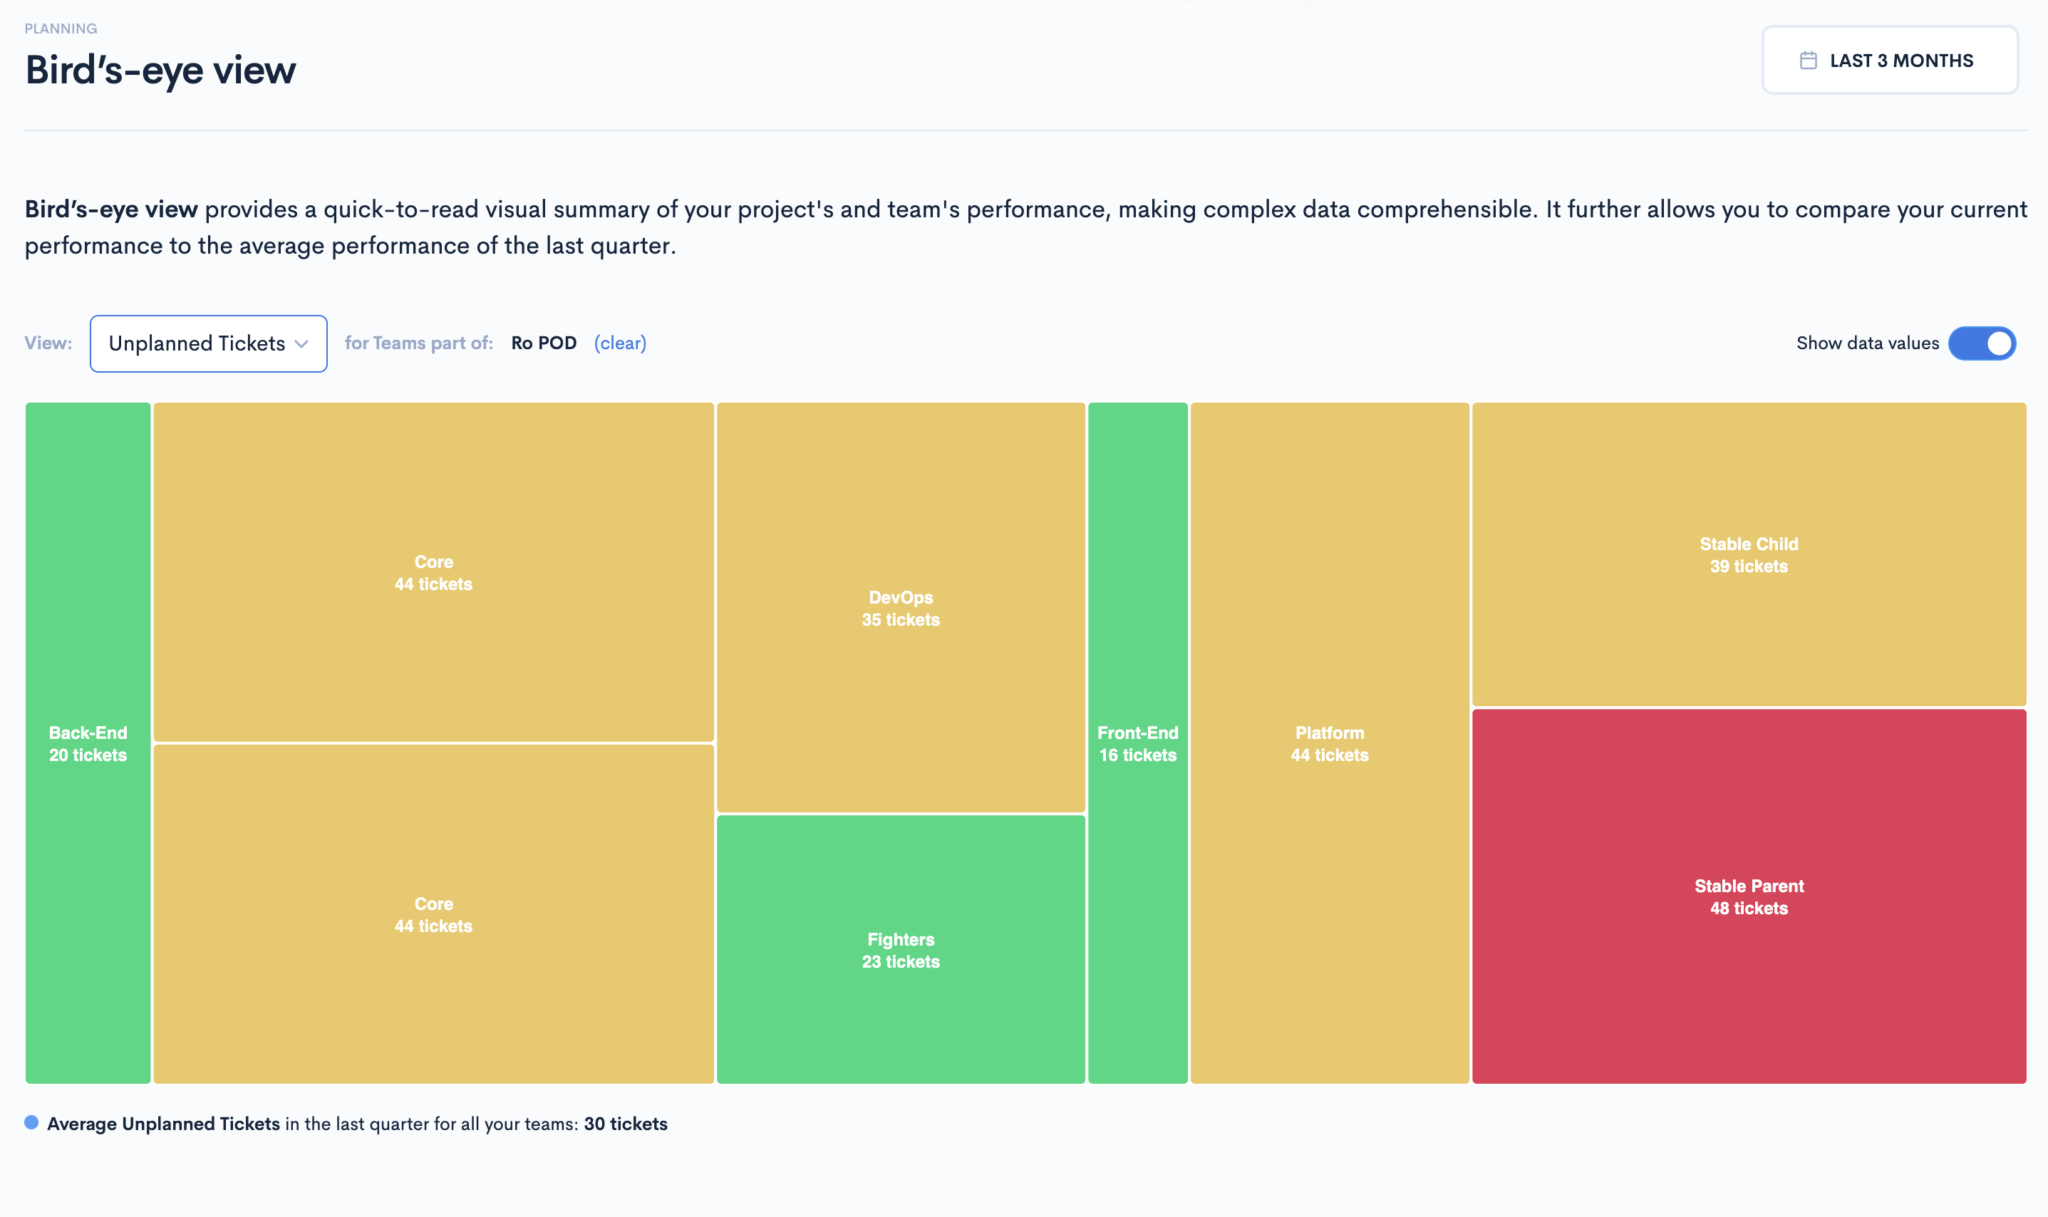The image size is (2048, 1217).
Task: Select the Stable Child 39 tickets tile
Action: 1749,554
